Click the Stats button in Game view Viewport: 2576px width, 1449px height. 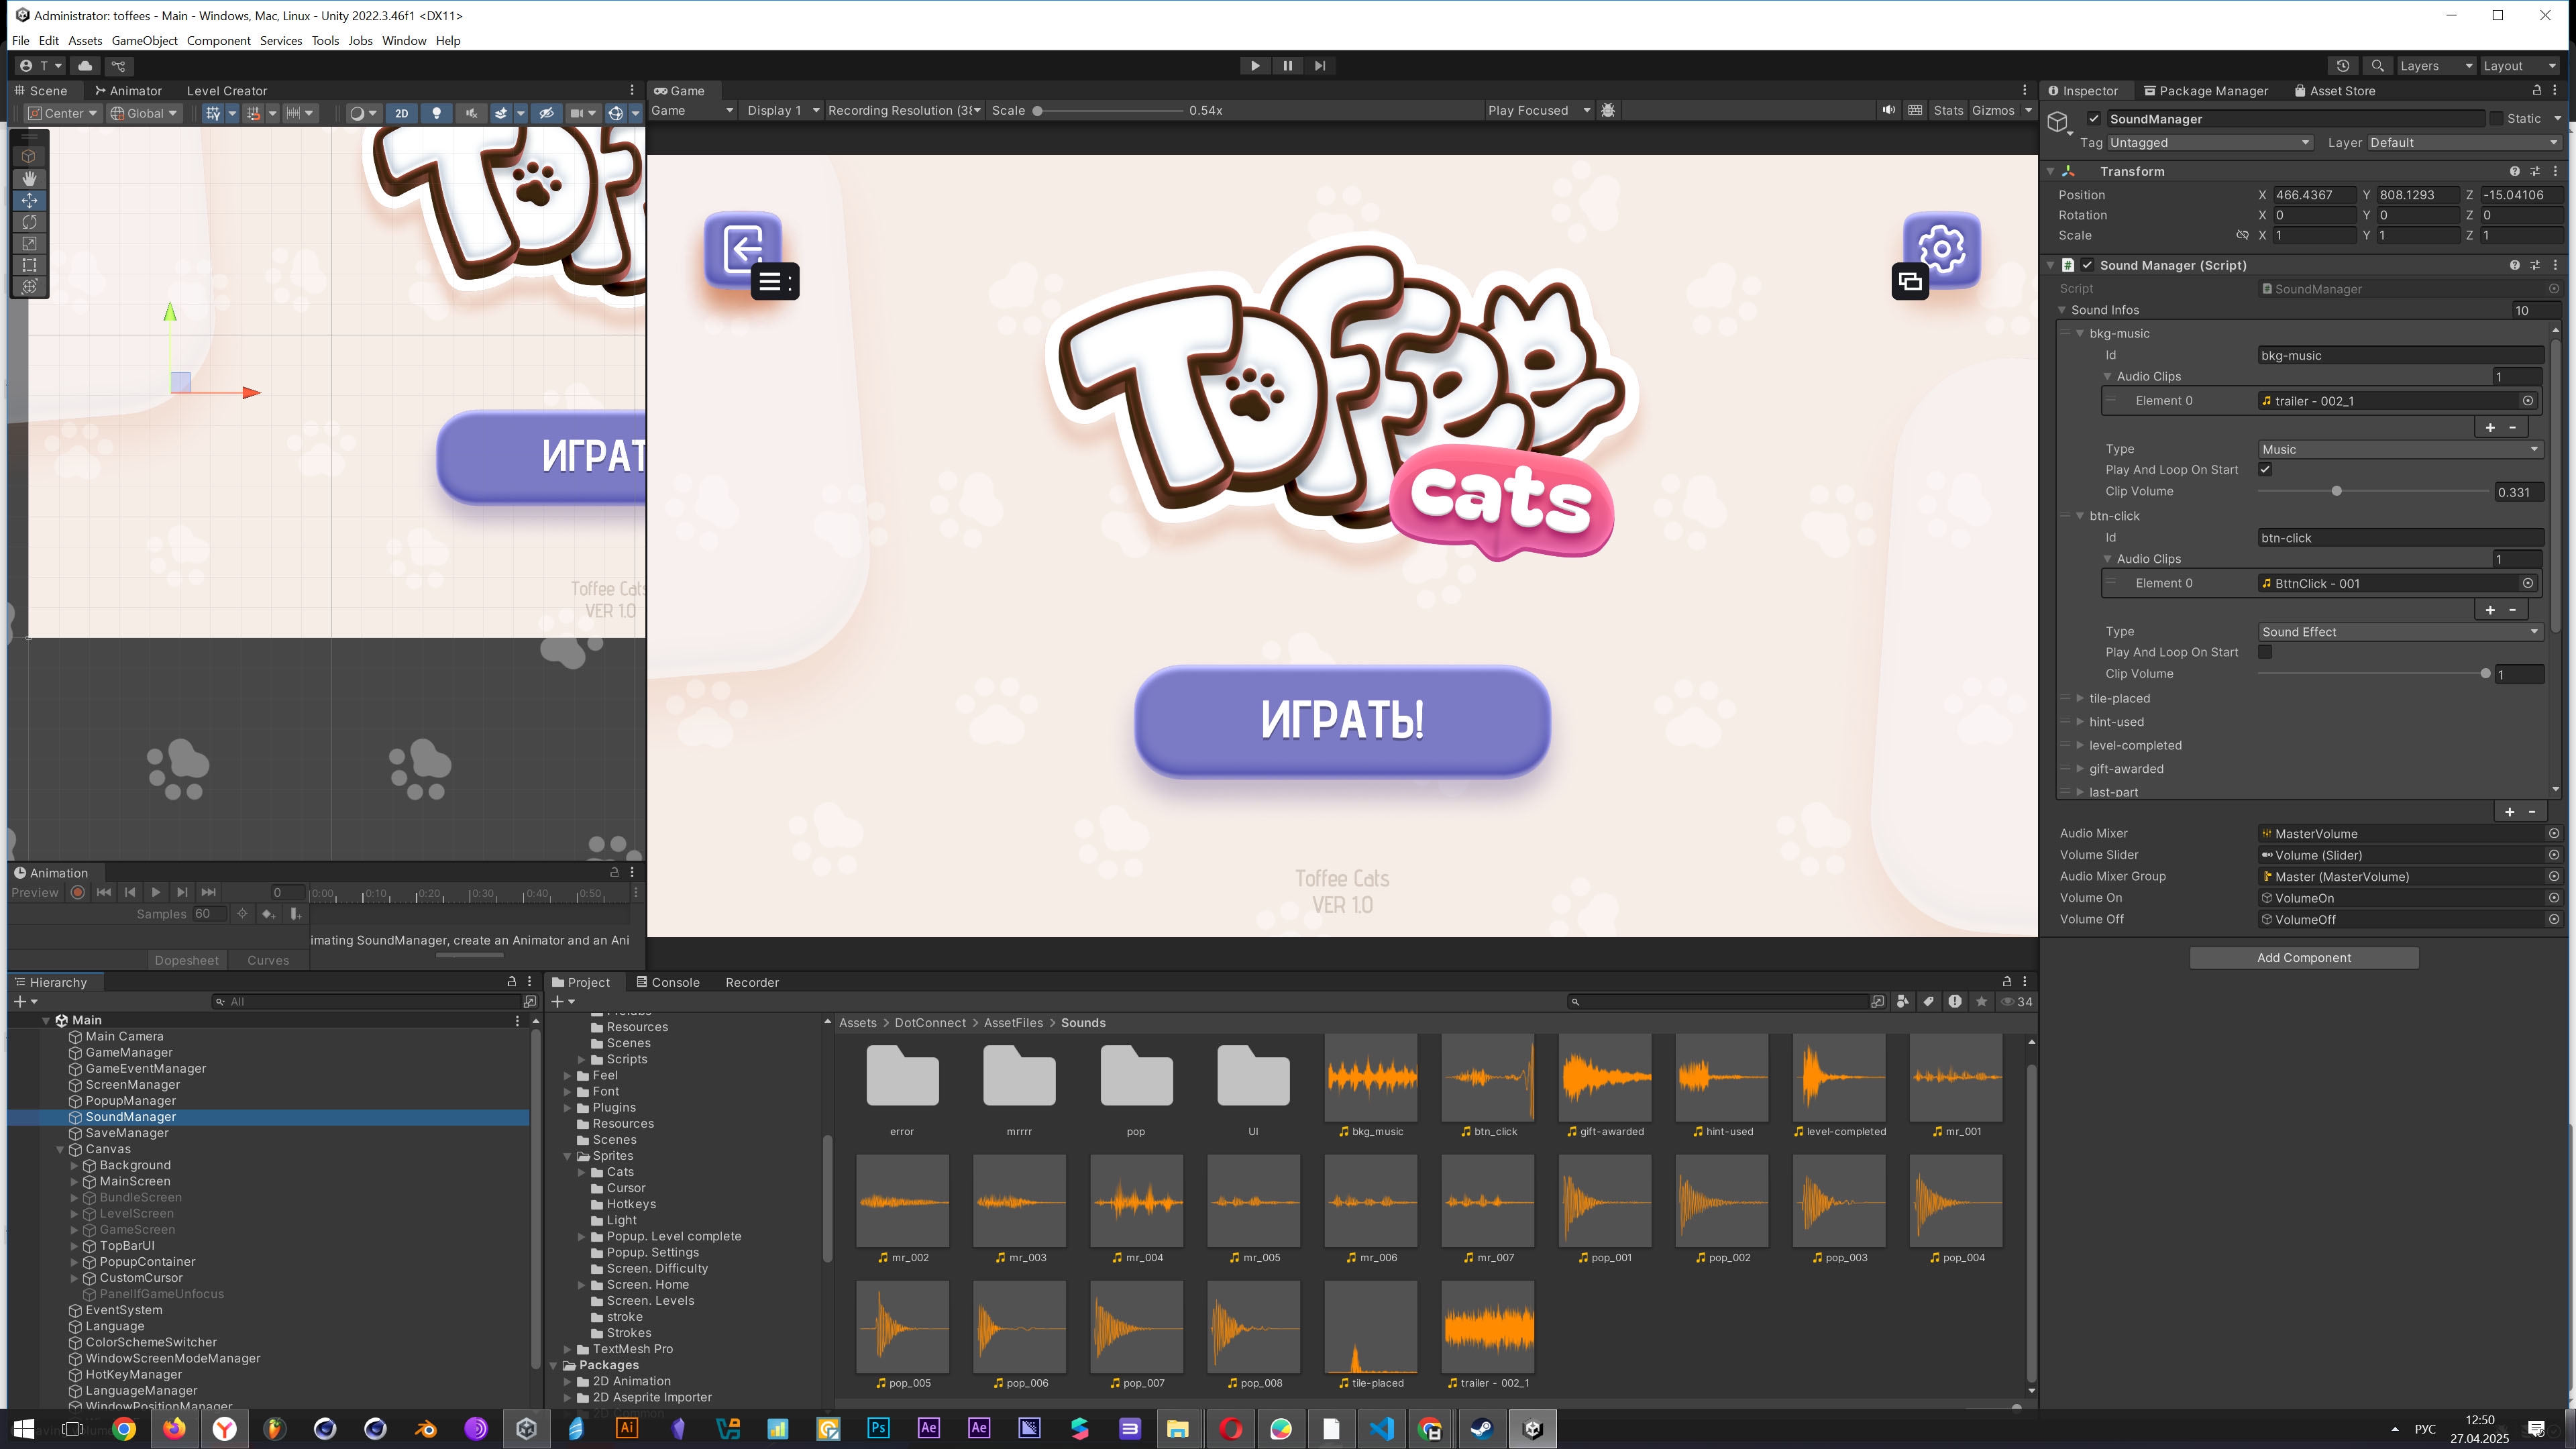[1948, 110]
